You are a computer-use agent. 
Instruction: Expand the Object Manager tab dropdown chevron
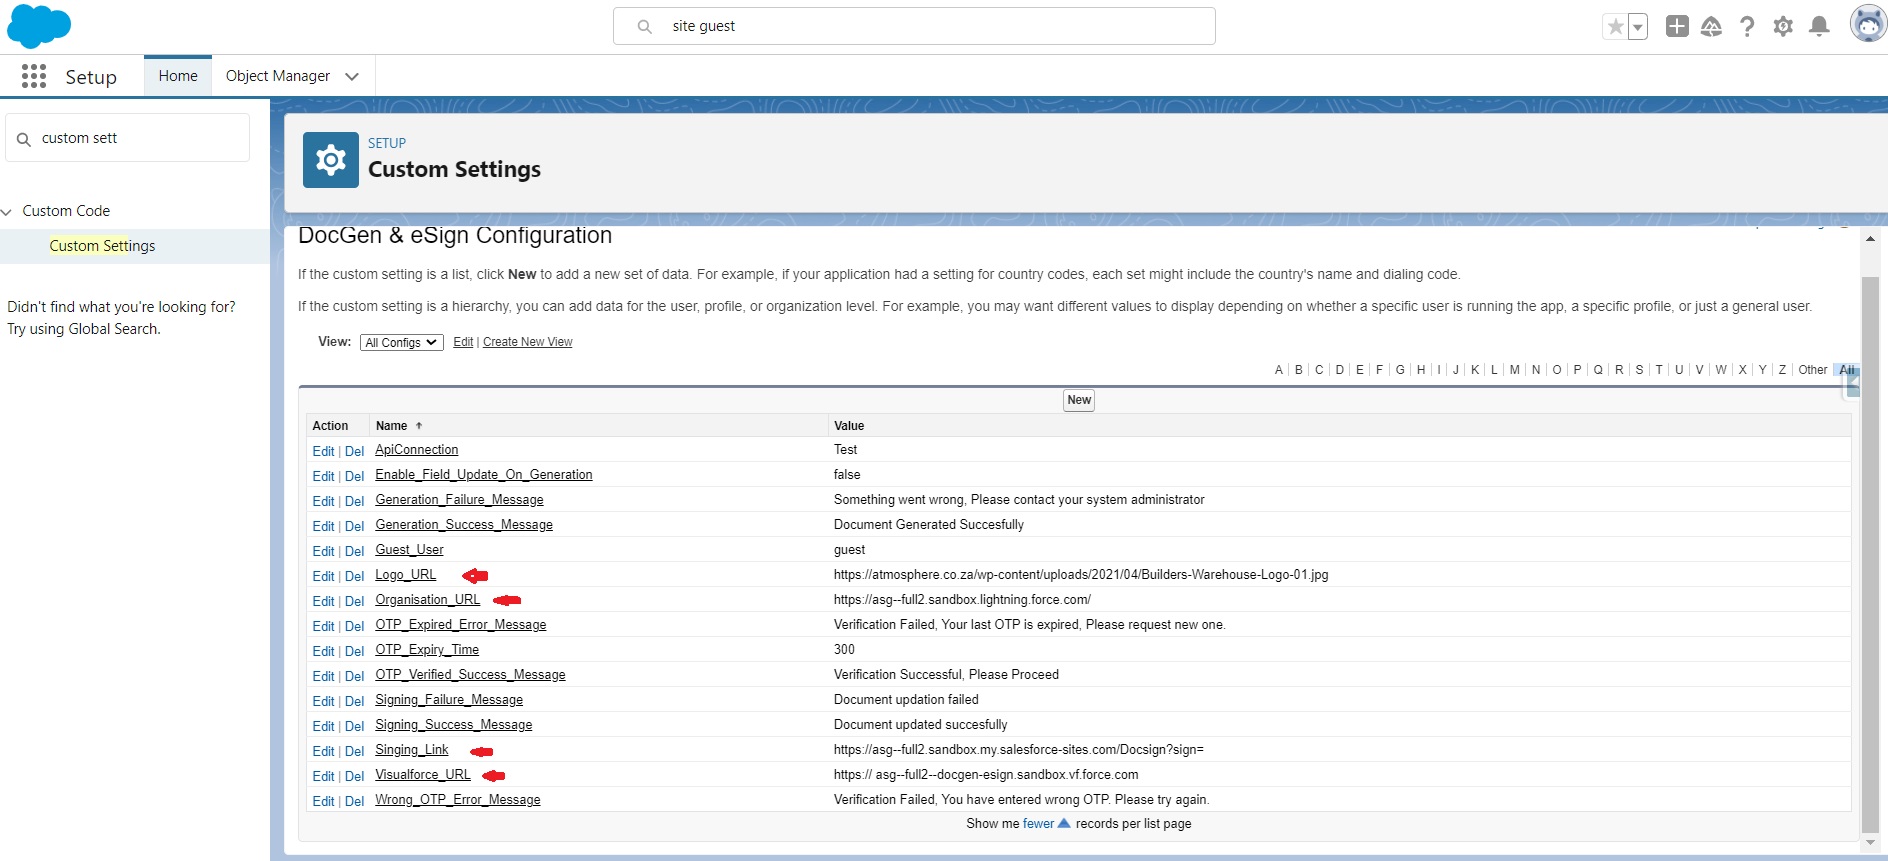tap(352, 77)
